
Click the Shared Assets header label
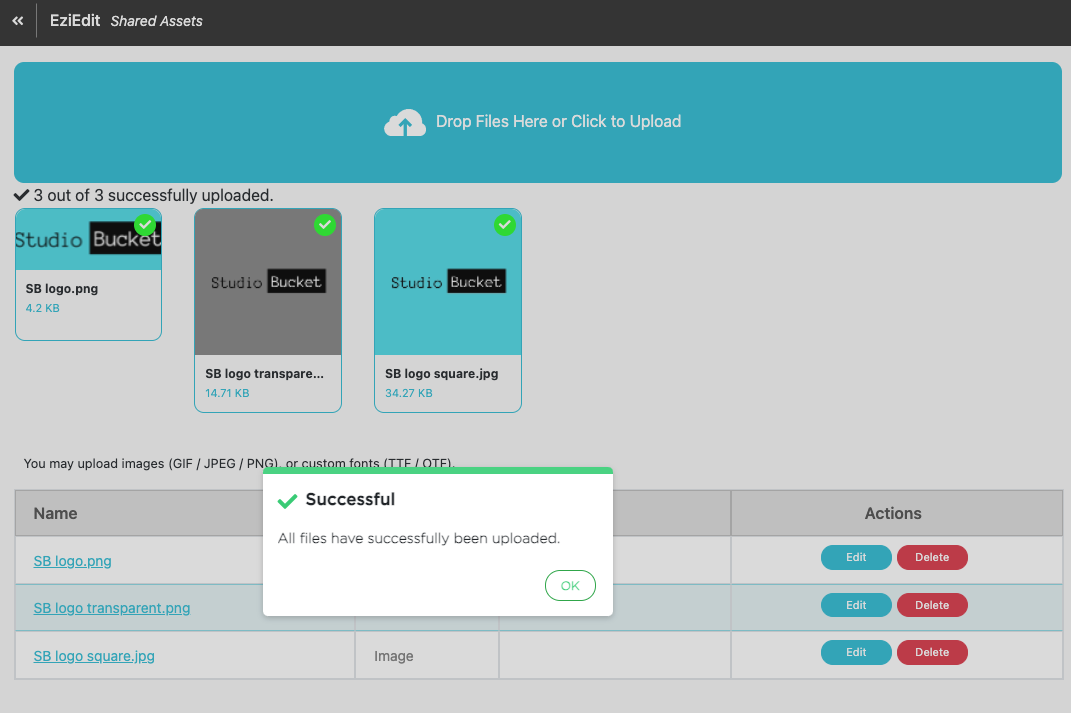coord(156,21)
